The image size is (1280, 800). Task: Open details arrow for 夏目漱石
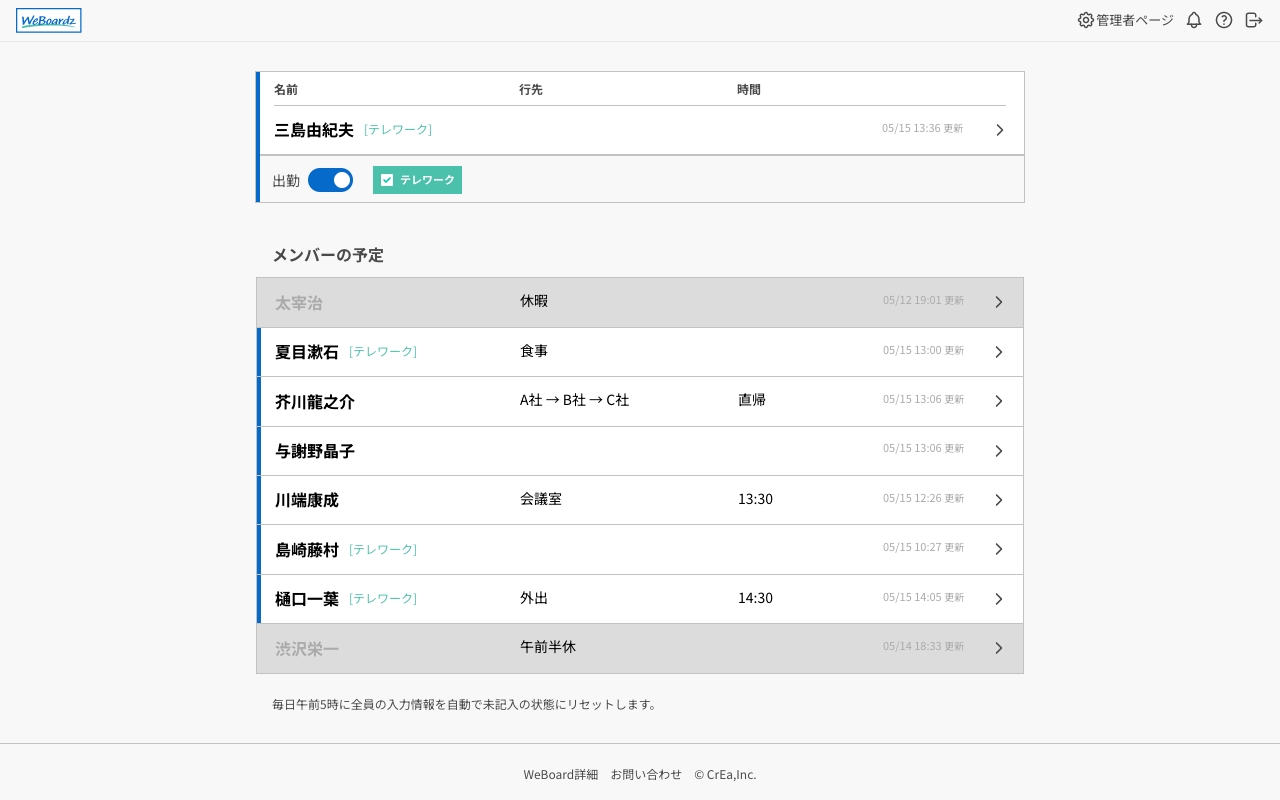pos(998,352)
